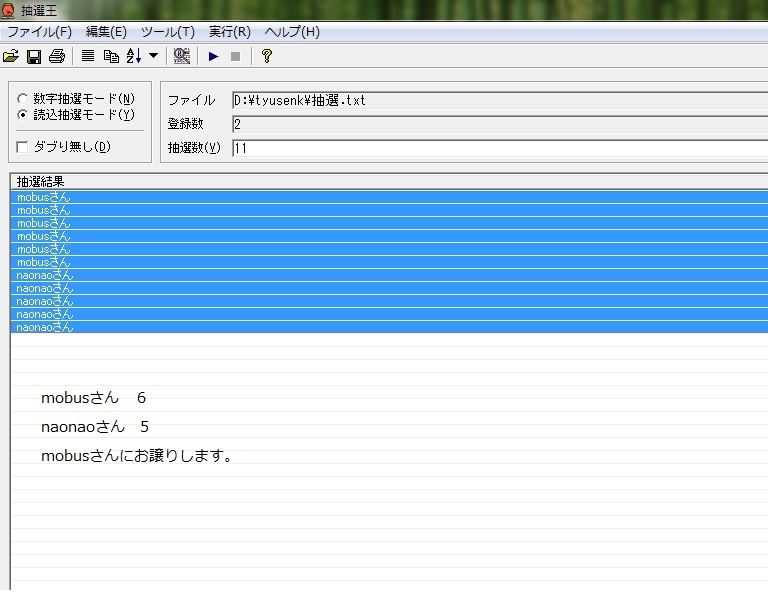This screenshot has width=768, height=614.
Task: Start the lottery with the play button
Action: tap(213, 56)
